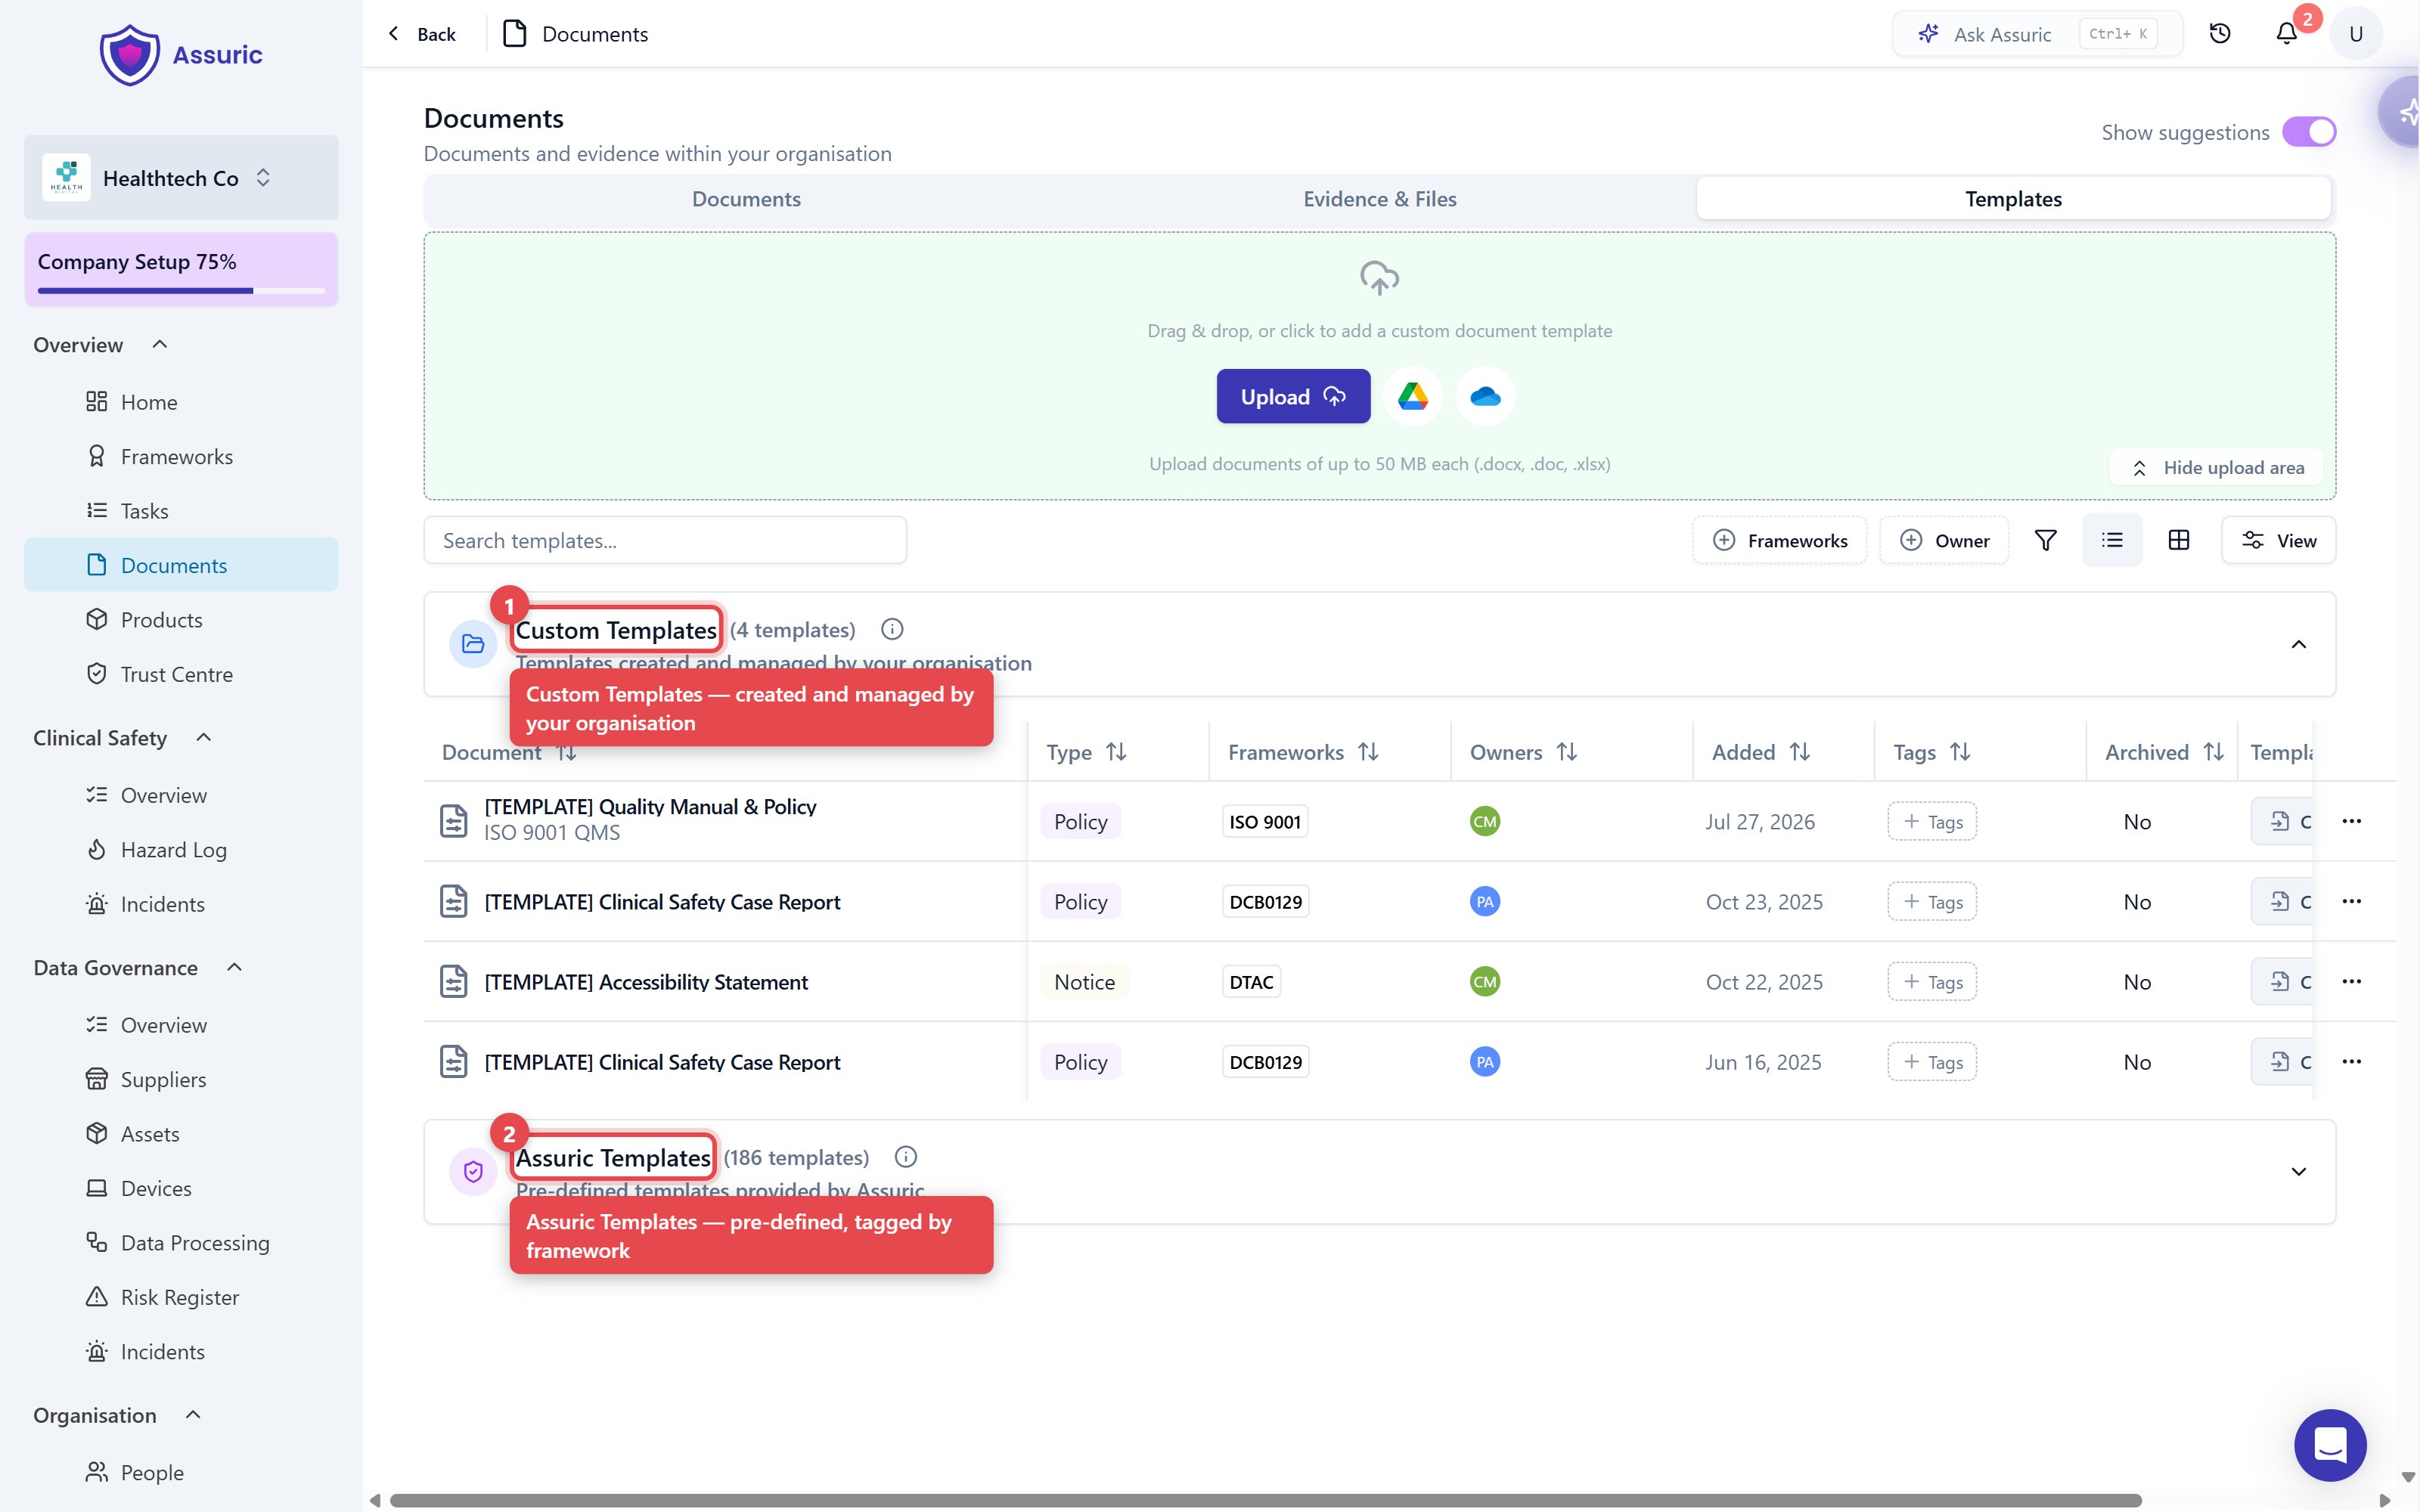2420x1512 pixels.
Task: Click the Upload button
Action: (x=1293, y=397)
